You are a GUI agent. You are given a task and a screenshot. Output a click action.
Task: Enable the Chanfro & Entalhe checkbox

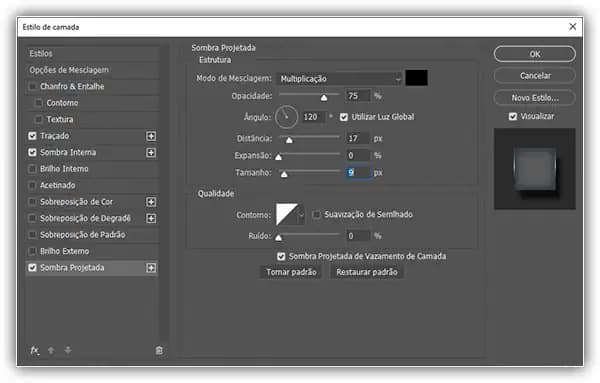click(33, 86)
